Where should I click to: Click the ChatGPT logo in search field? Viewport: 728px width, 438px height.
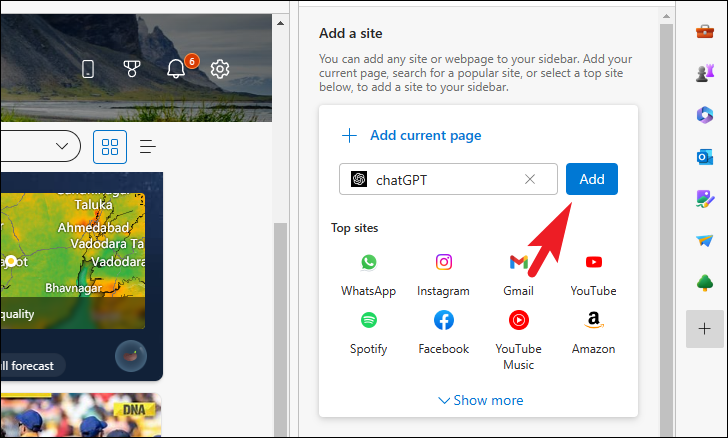pos(359,179)
